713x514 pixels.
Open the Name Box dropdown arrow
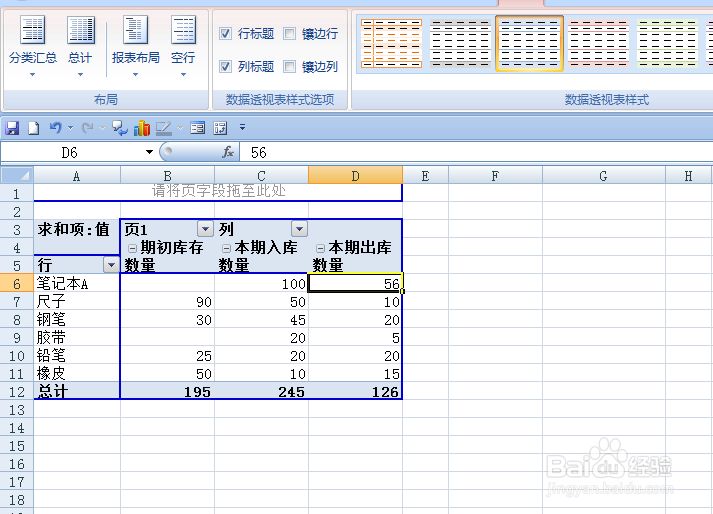(149, 152)
